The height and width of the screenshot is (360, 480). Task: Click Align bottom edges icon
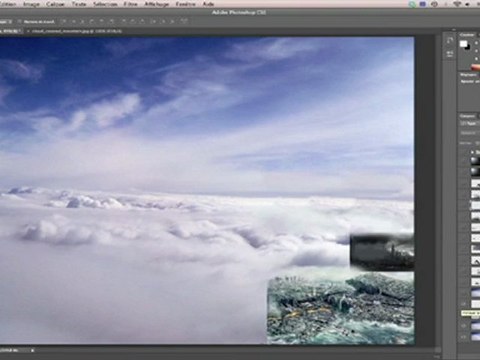pos(83,21)
